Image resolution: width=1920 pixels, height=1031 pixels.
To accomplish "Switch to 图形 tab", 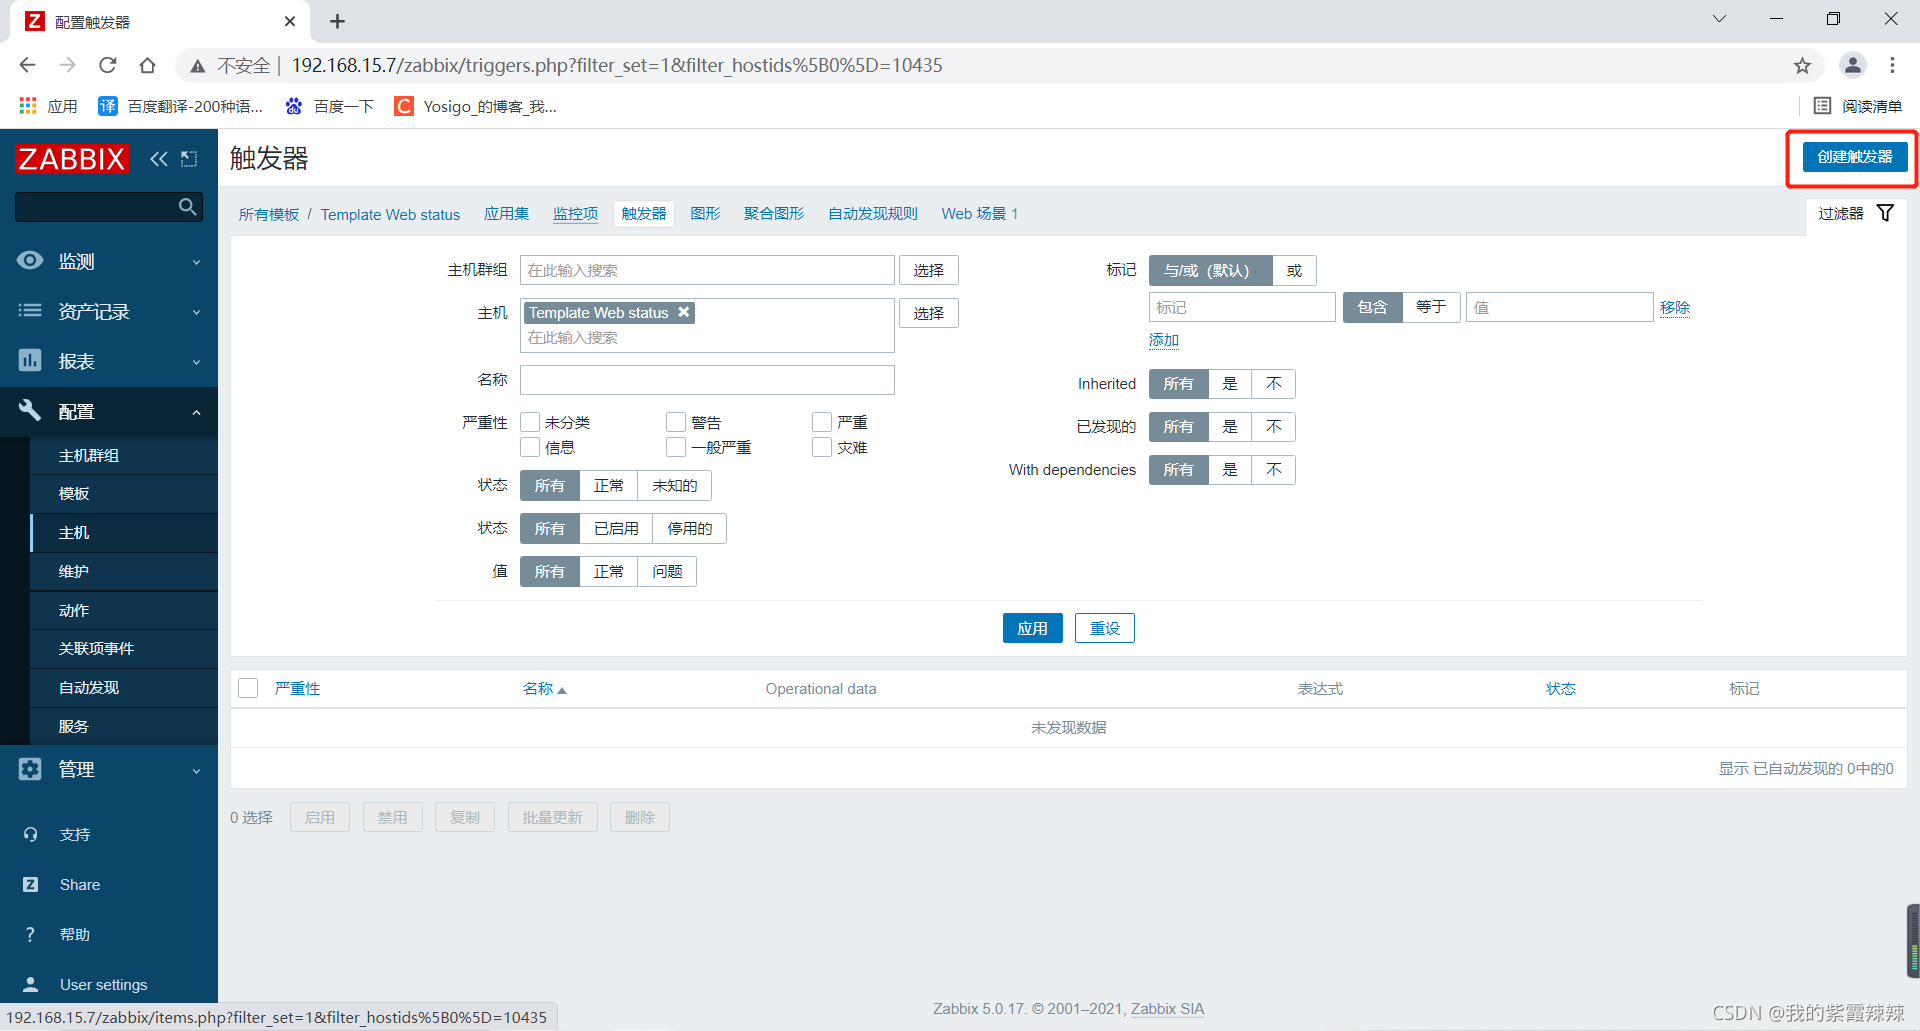I will tap(705, 214).
